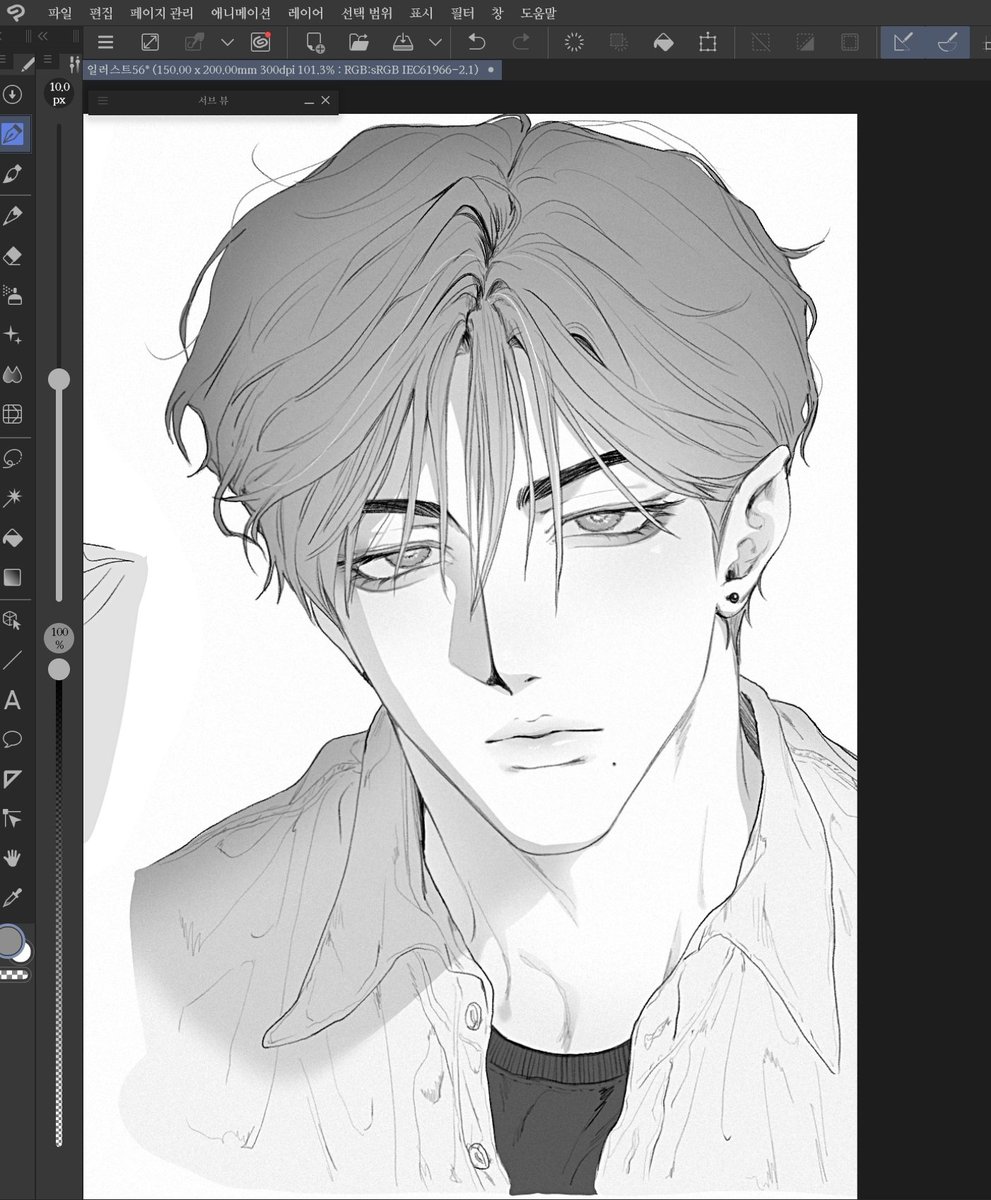Open the command bar hamburger menu
Screen dimensions: 991x1200
[x=105, y=42]
